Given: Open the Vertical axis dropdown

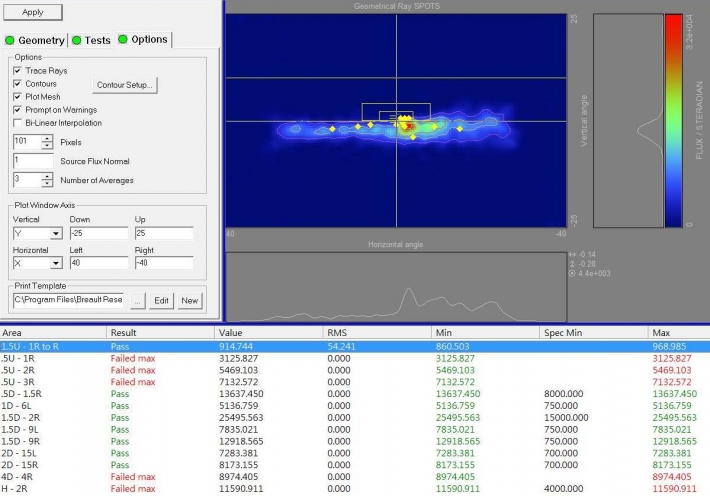Looking at the screenshot, I should [55, 234].
